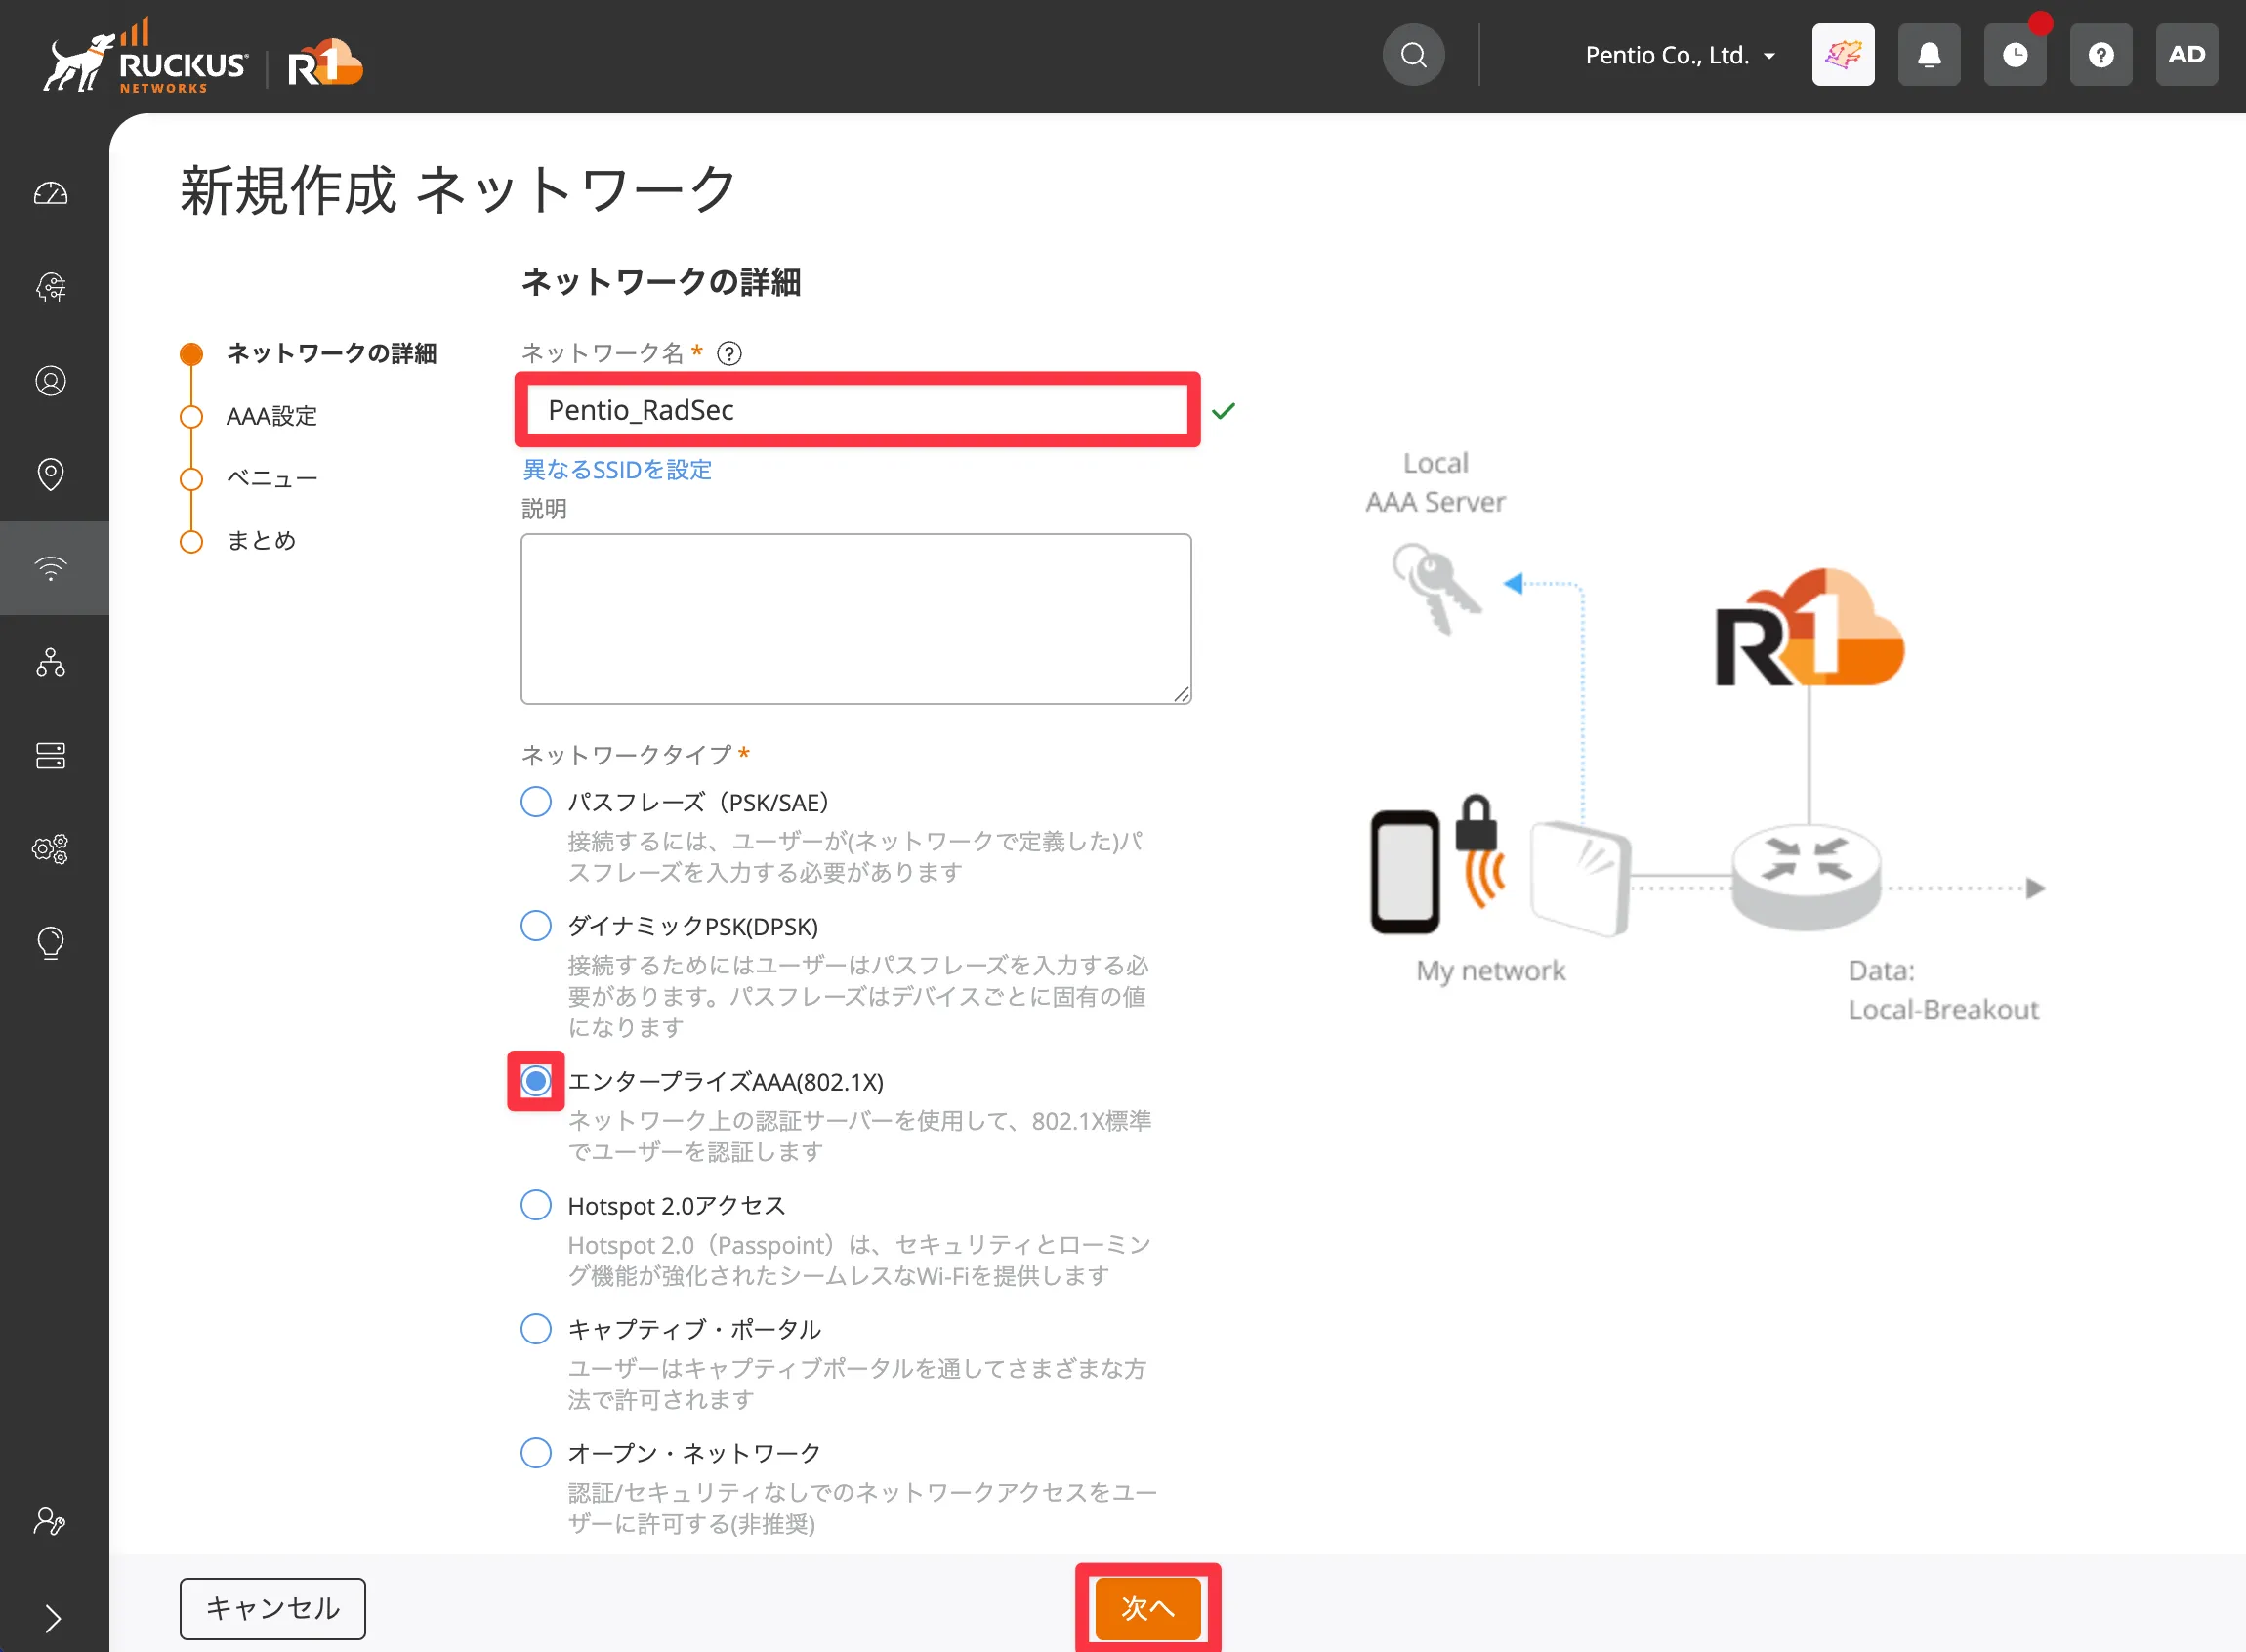Open the services gears icon in sidebar
Image resolution: width=2246 pixels, height=1652 pixels.
point(51,849)
